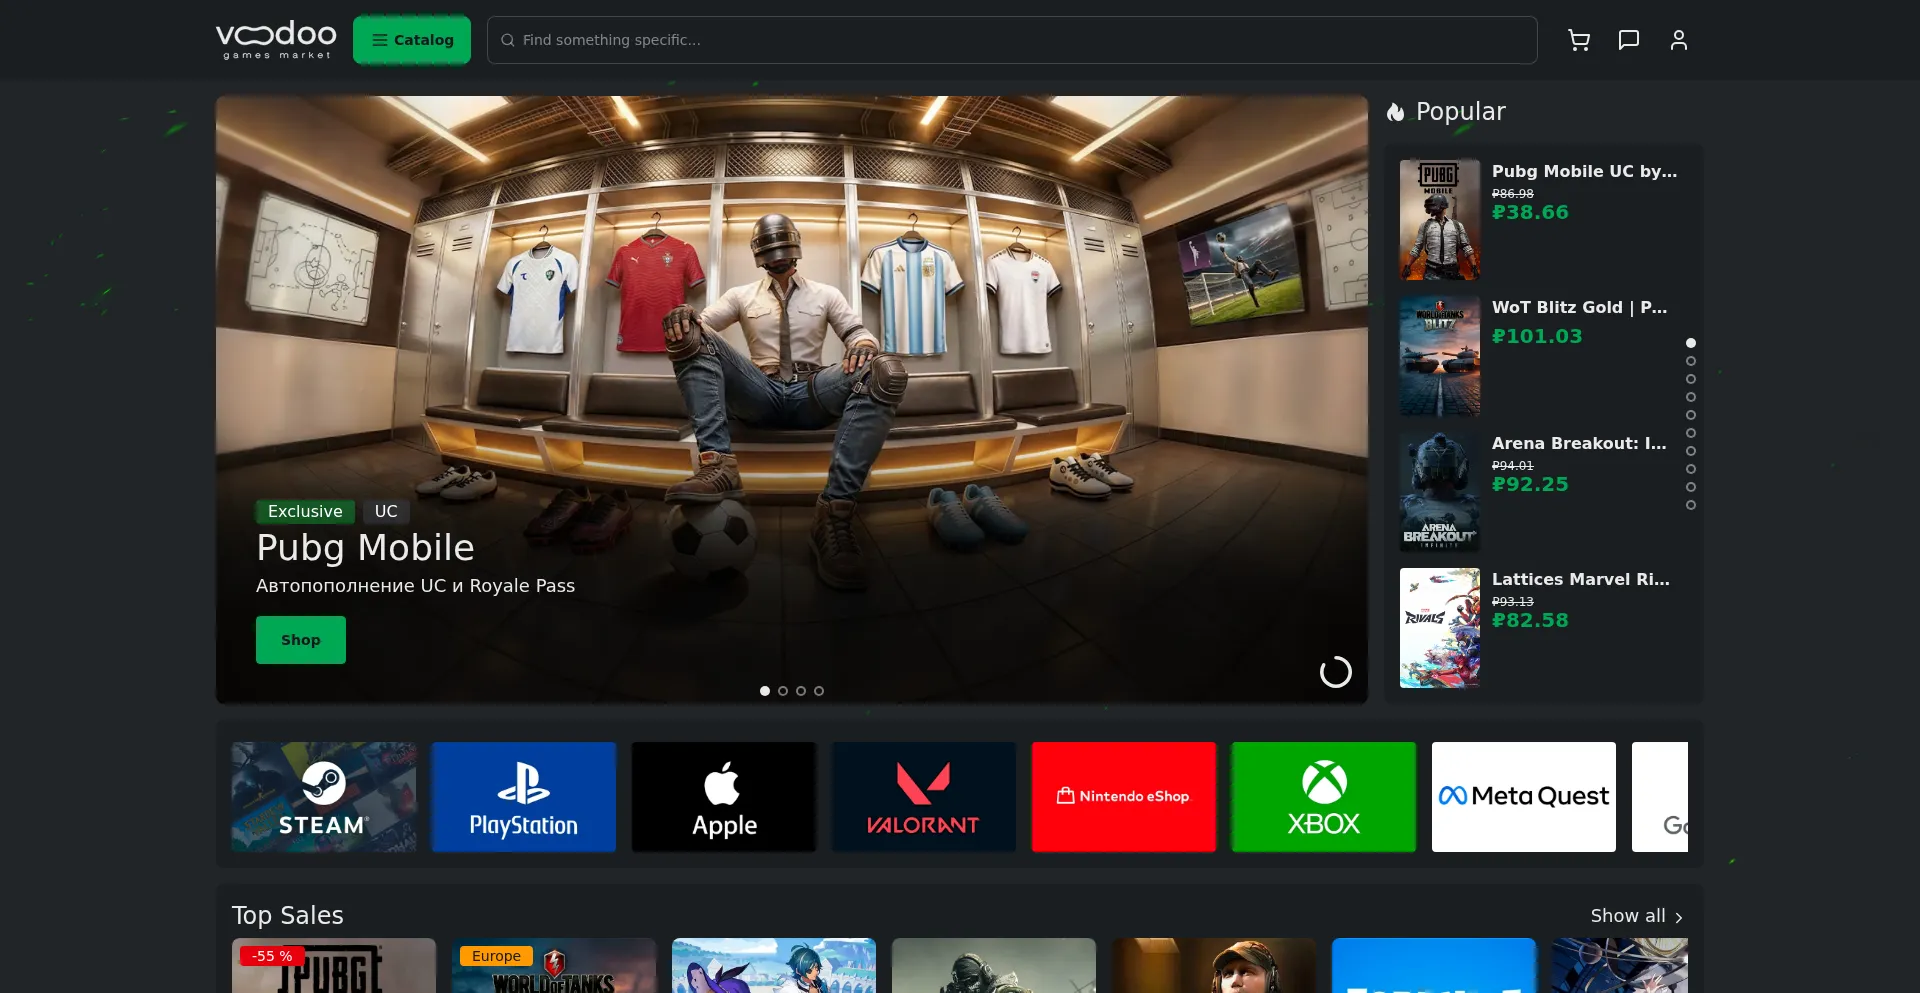Click the ₽101.03 price

point(1537,336)
